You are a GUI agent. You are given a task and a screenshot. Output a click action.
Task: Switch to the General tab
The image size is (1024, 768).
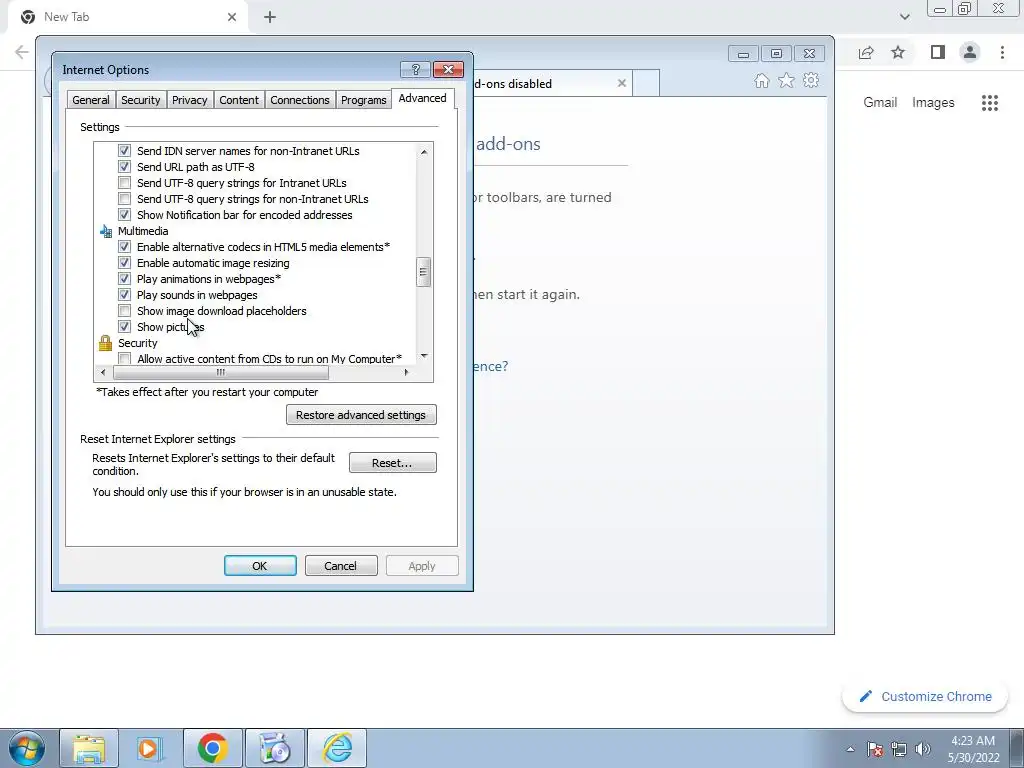[91, 100]
